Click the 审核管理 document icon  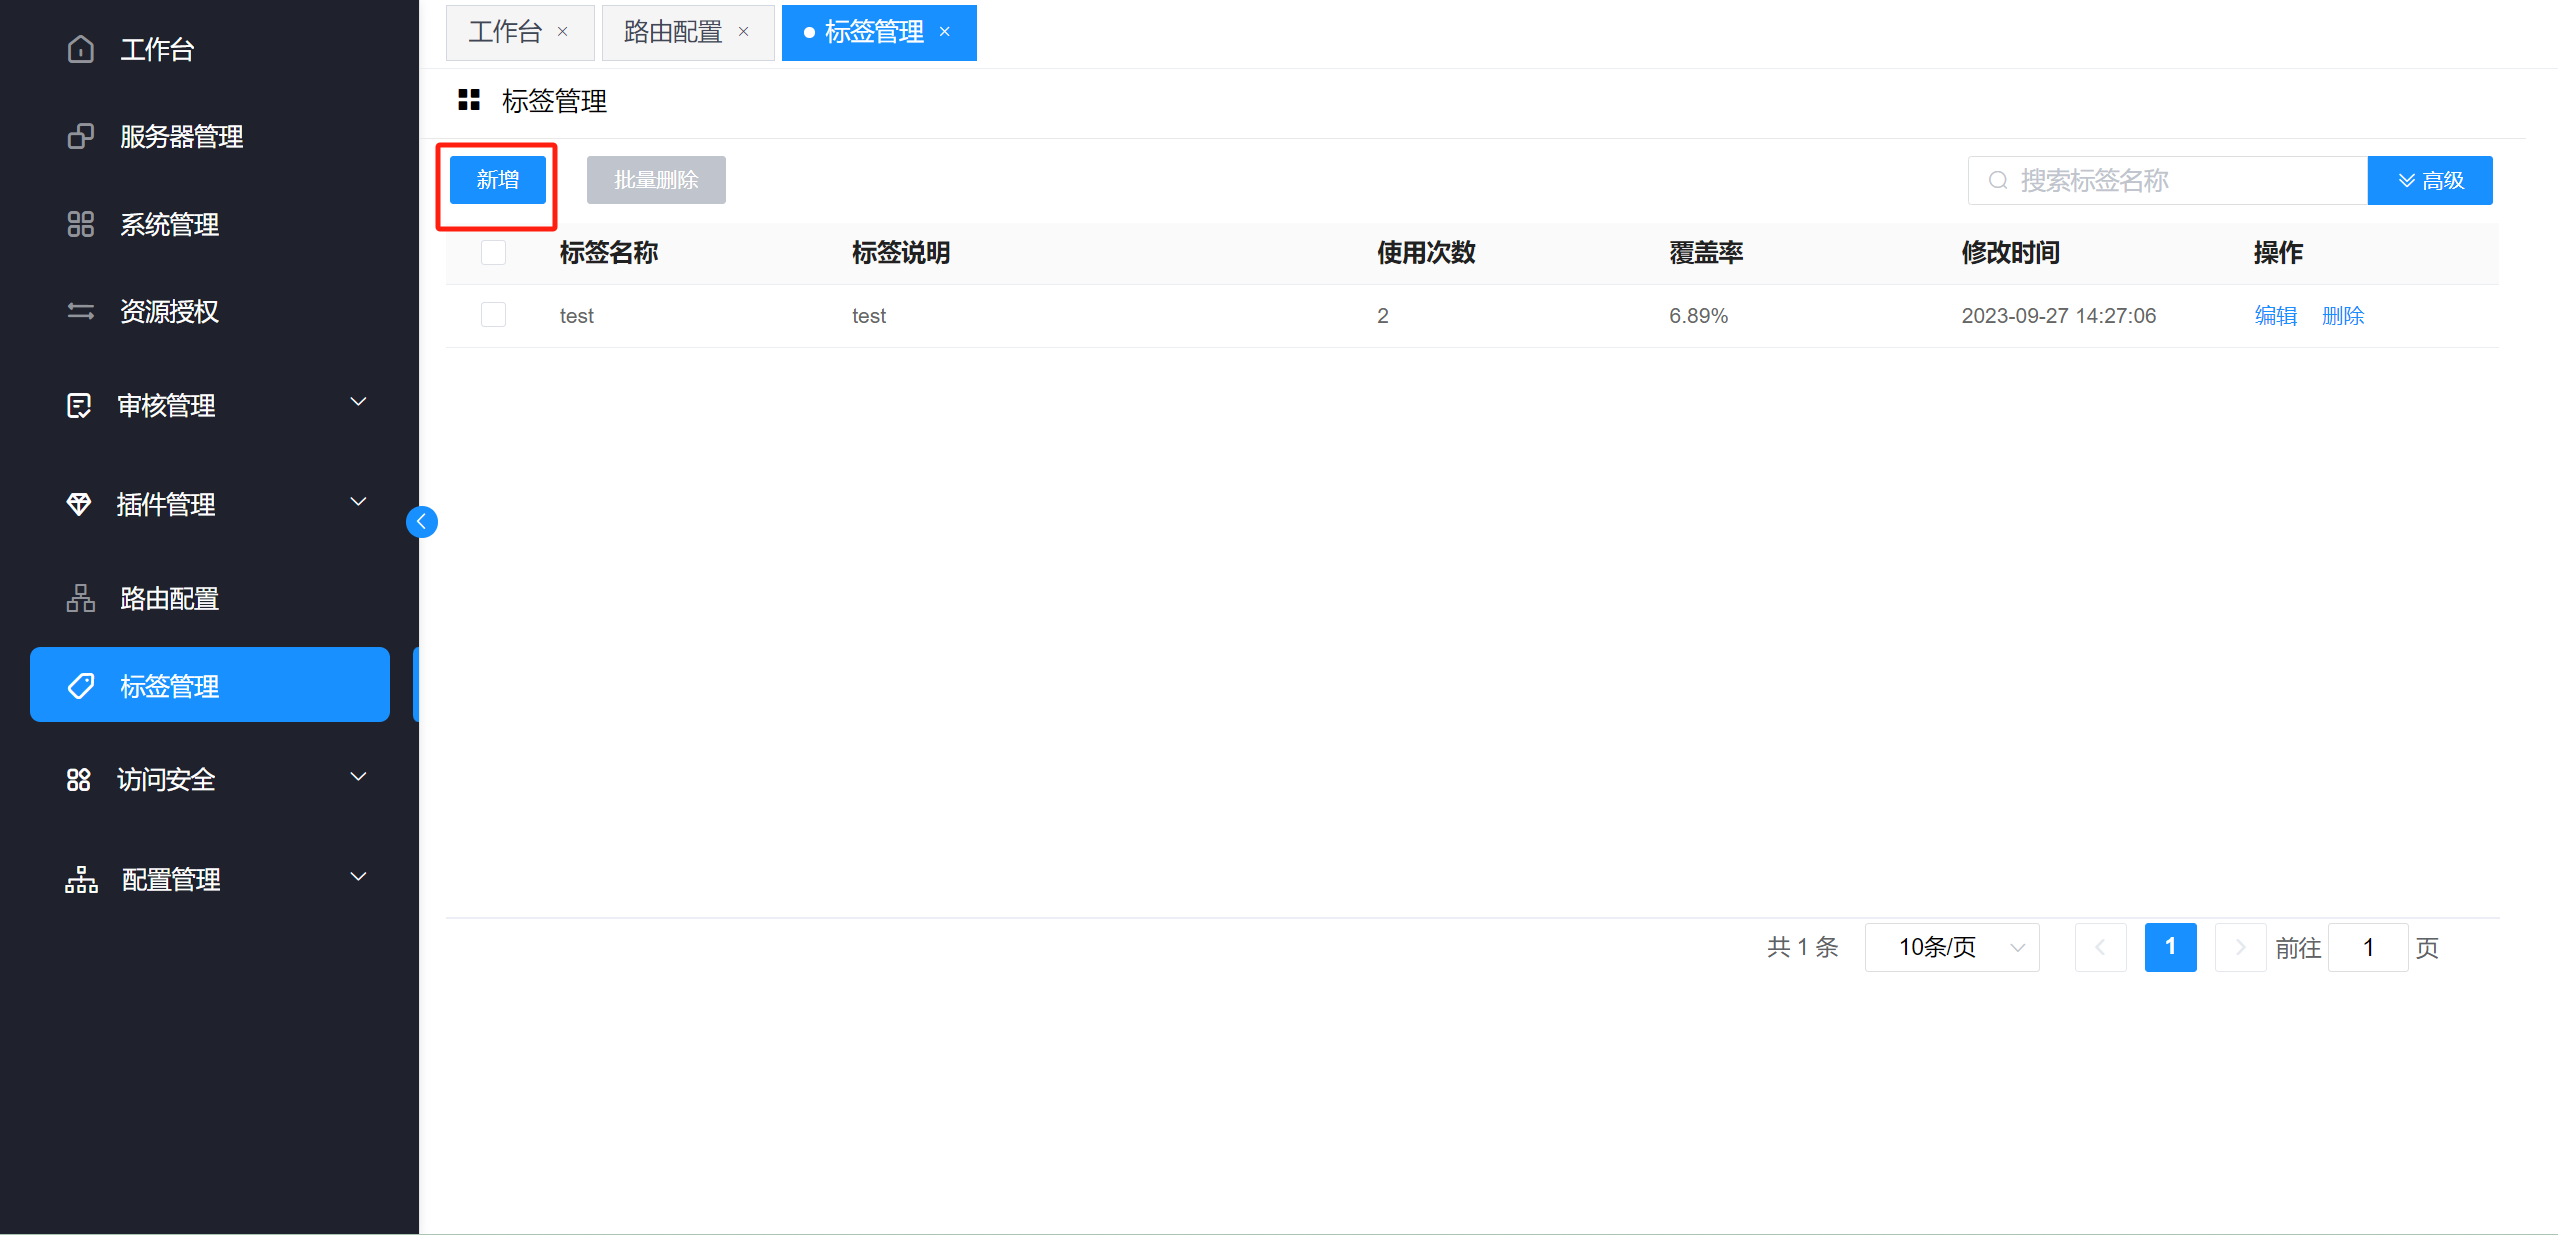click(x=79, y=405)
